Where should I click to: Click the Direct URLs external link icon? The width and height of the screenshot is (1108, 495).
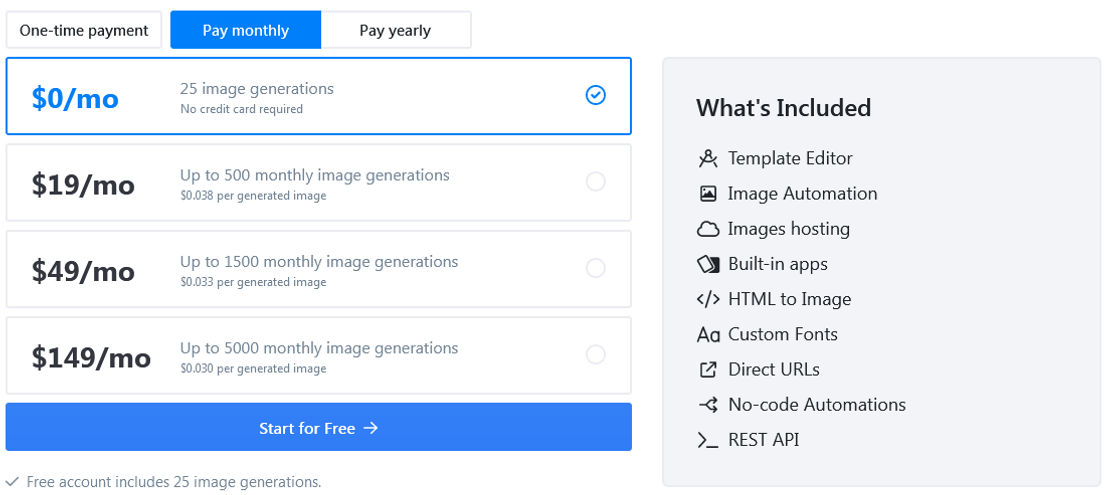tap(708, 369)
